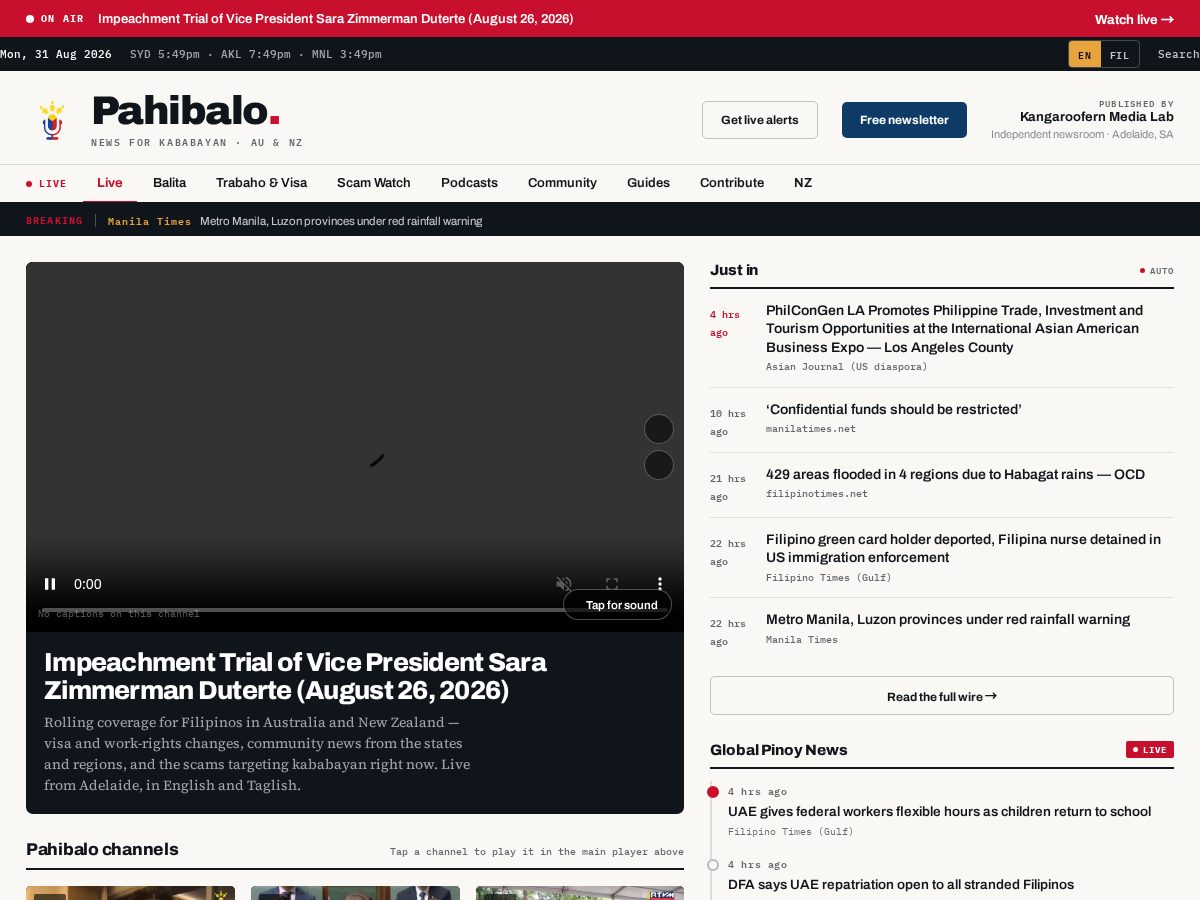Open the Scam Watch section
Viewport: 1200px width, 900px height.
point(374,183)
